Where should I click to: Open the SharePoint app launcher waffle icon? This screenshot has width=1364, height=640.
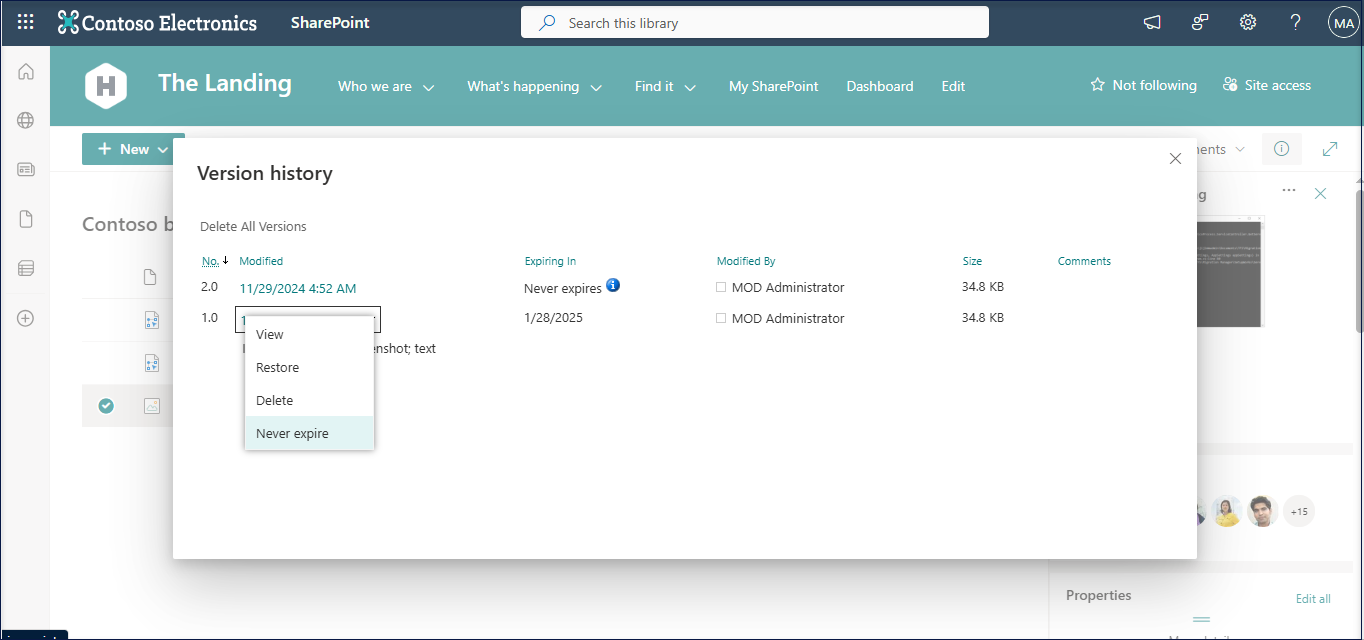pyautogui.click(x=25, y=21)
